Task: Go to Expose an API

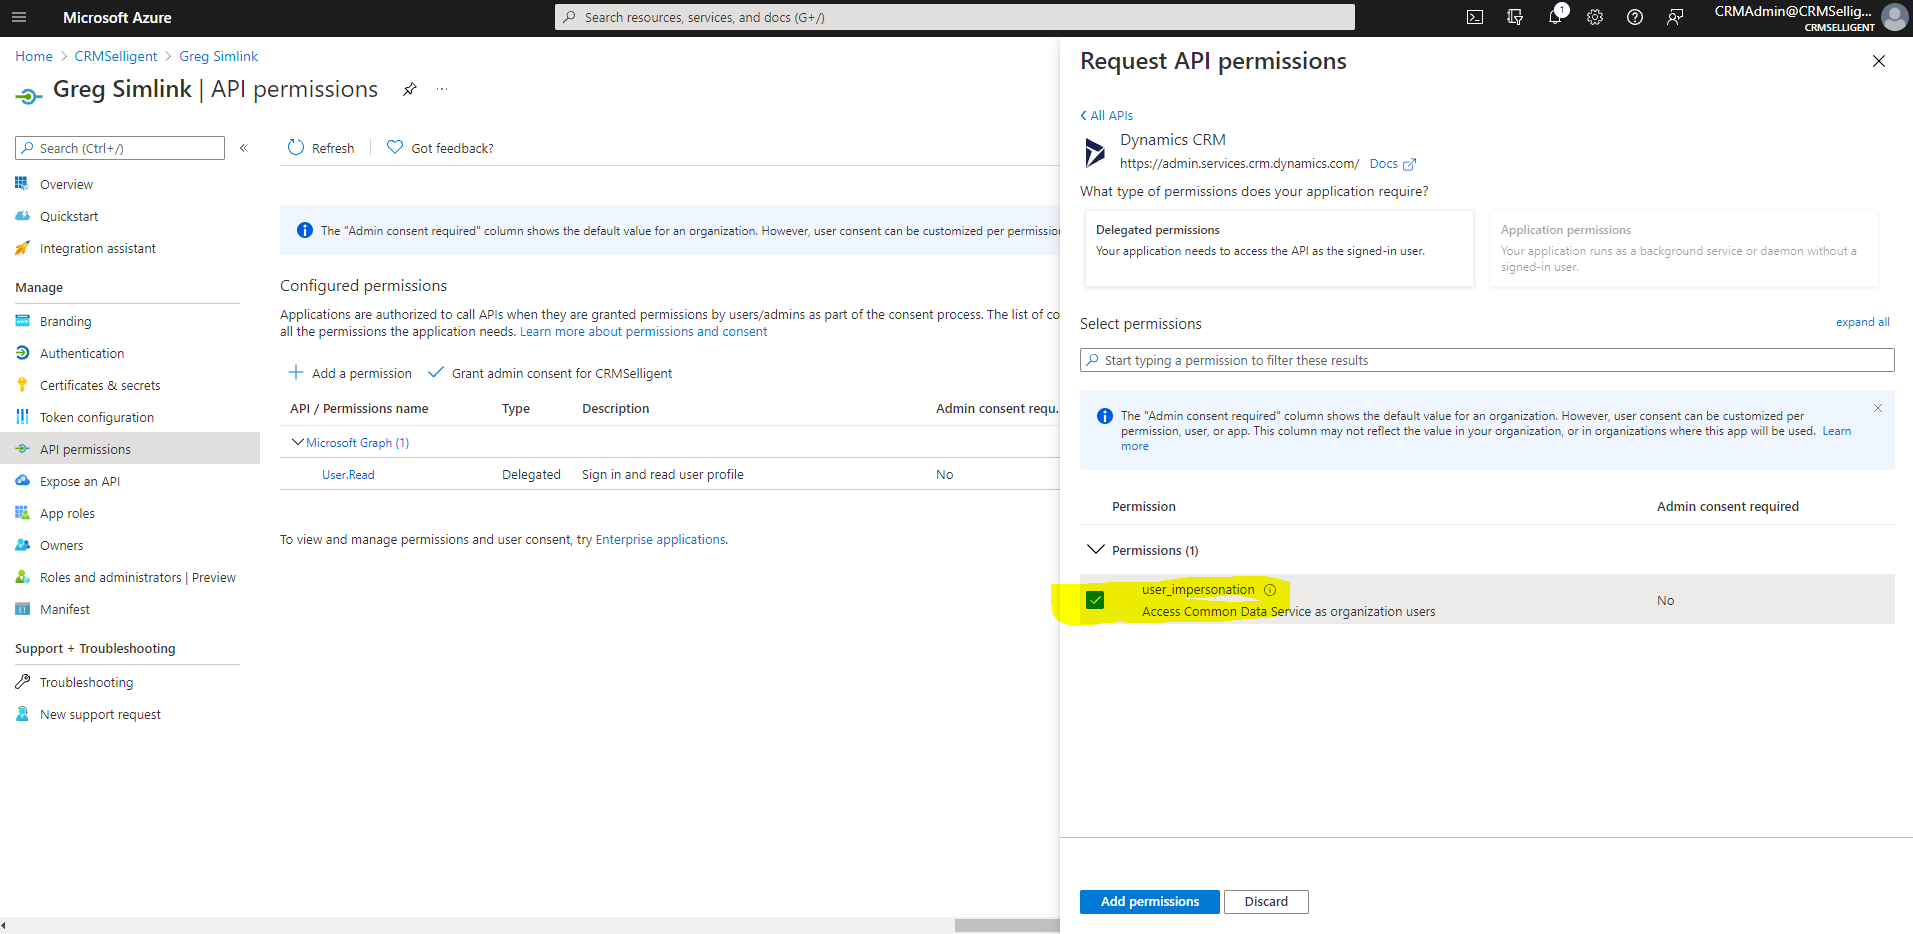Action: [80, 481]
